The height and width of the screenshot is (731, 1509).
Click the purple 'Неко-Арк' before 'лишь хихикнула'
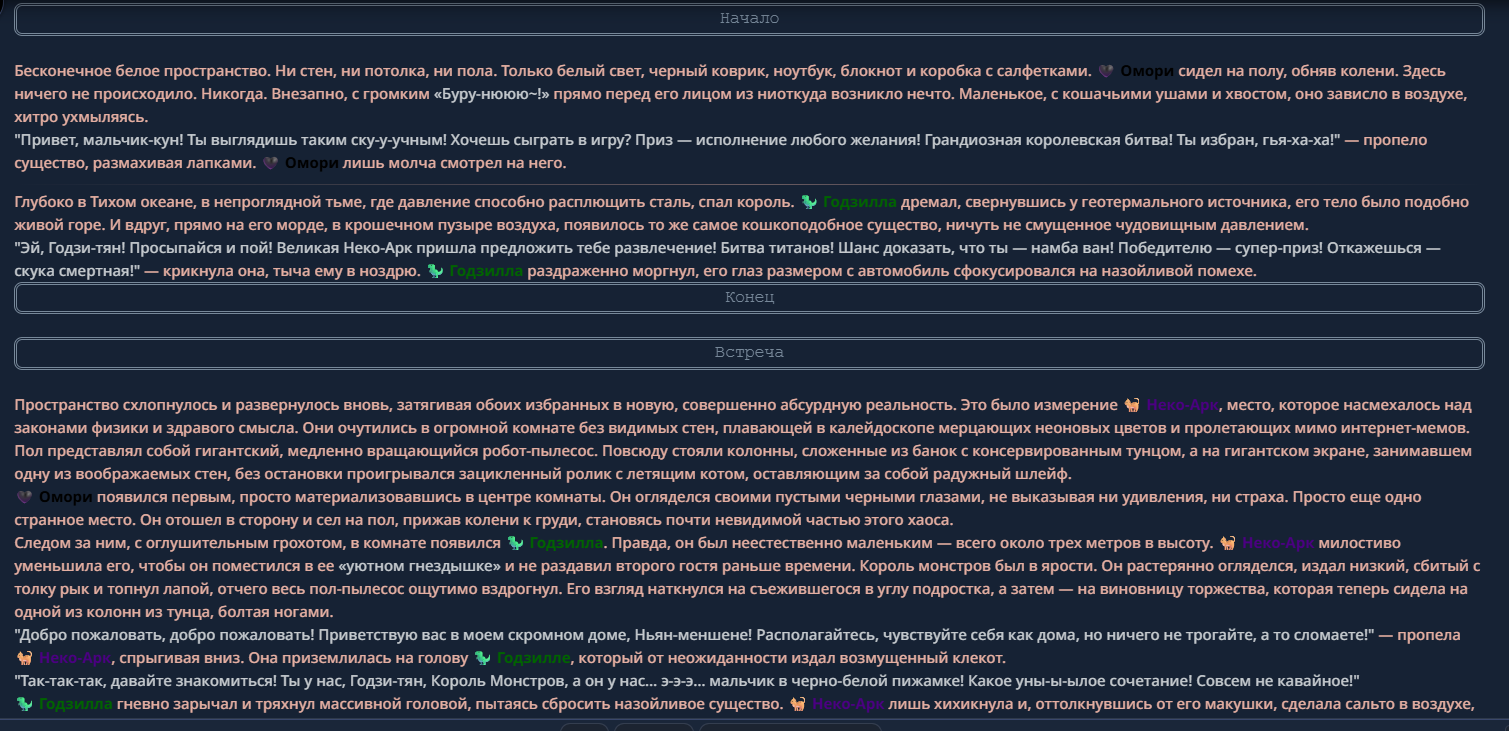click(x=848, y=704)
